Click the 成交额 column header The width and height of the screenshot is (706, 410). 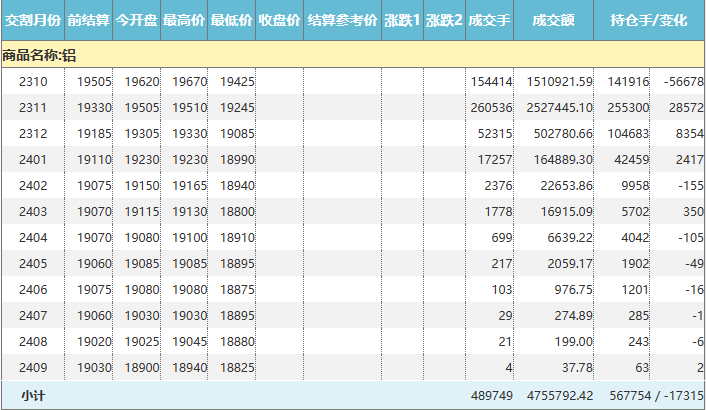(554, 20)
